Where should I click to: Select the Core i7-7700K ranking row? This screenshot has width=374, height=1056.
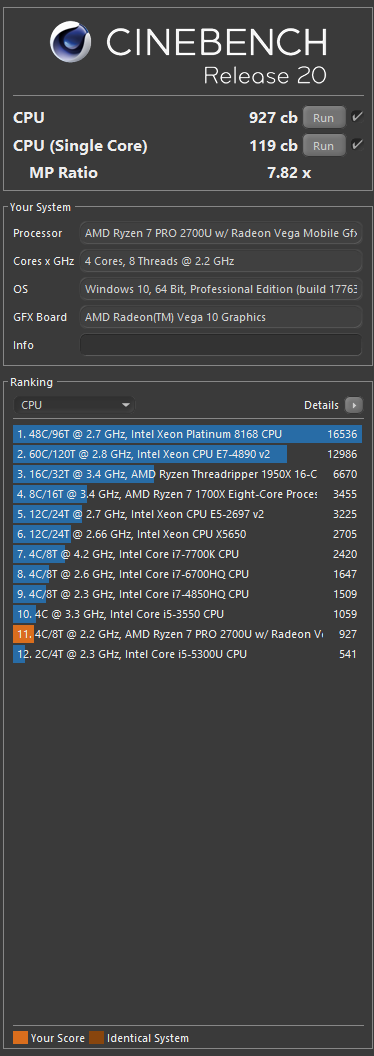click(x=187, y=554)
